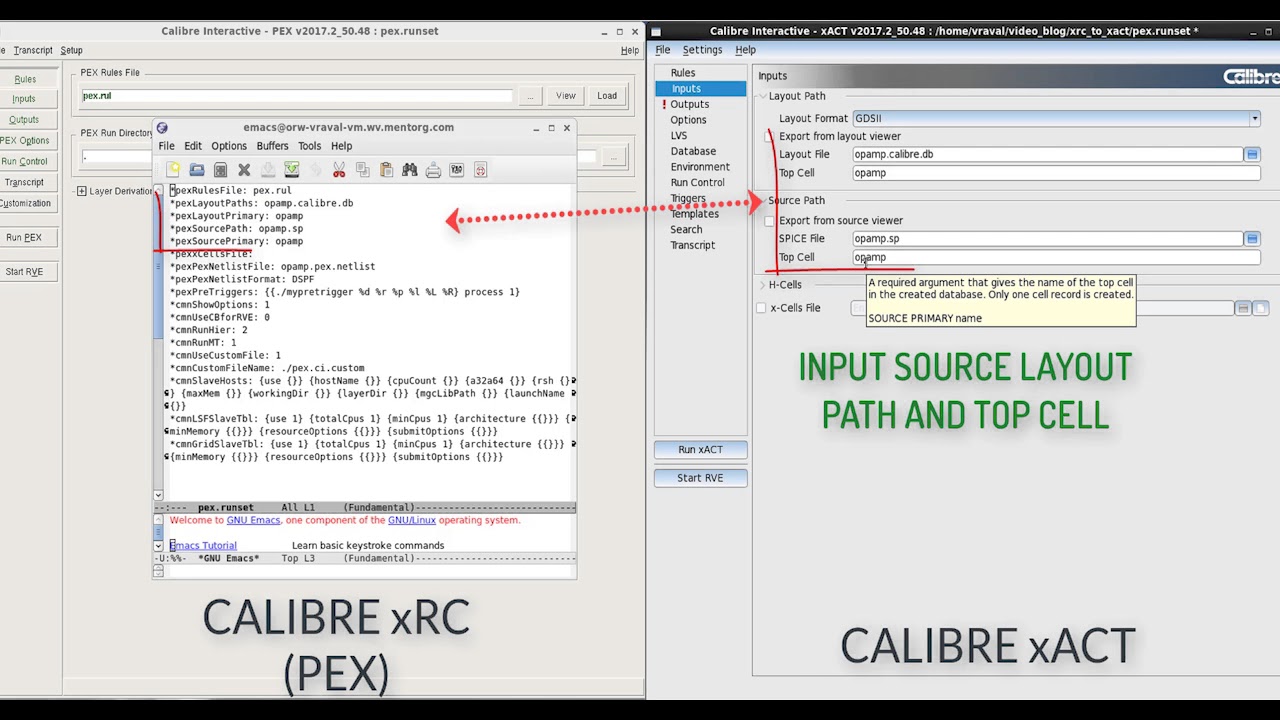Click the Undo icon in emacs toolbar
Image resolution: width=1280 pixels, height=720 pixels.
point(315,170)
